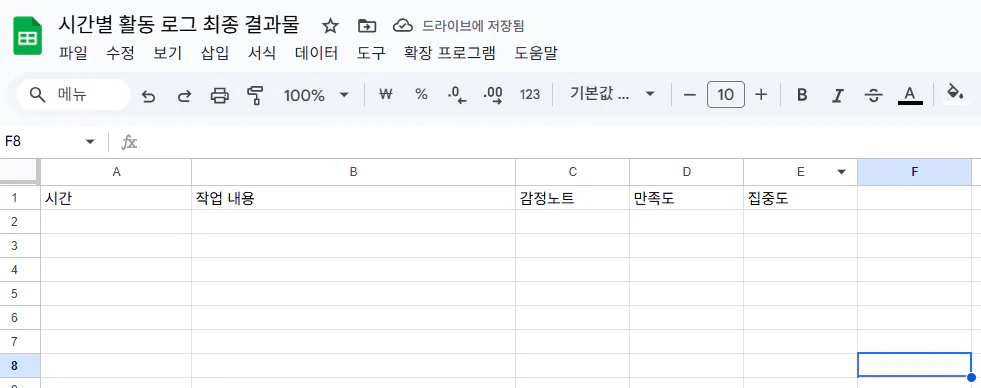Open the 기본값 font dropdown
Viewport: 981px width, 388px height.
click(611, 94)
